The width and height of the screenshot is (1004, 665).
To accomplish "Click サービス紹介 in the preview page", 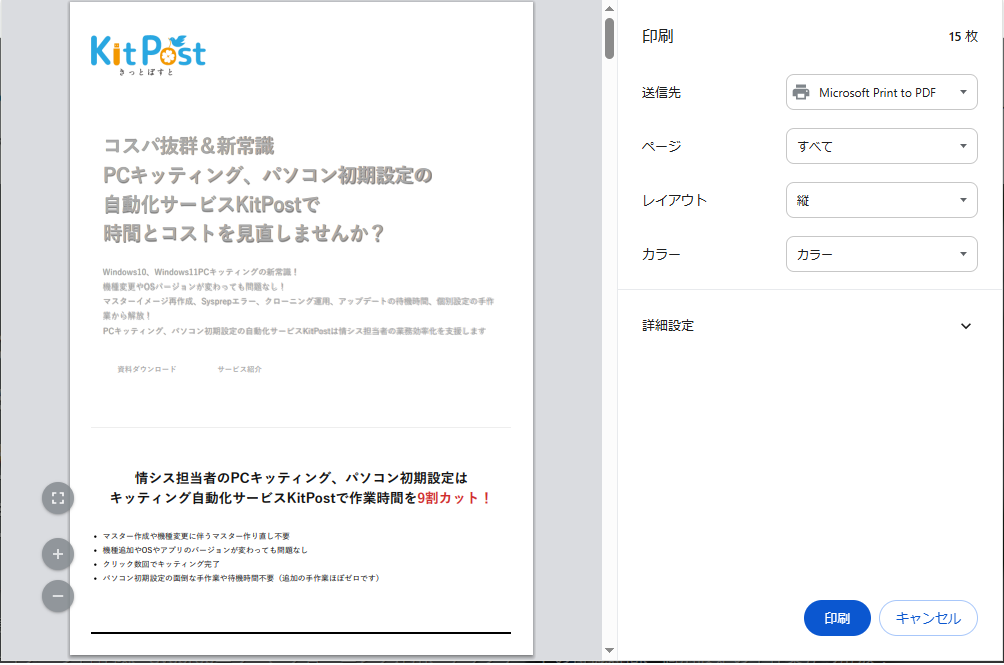I will 239,369.
